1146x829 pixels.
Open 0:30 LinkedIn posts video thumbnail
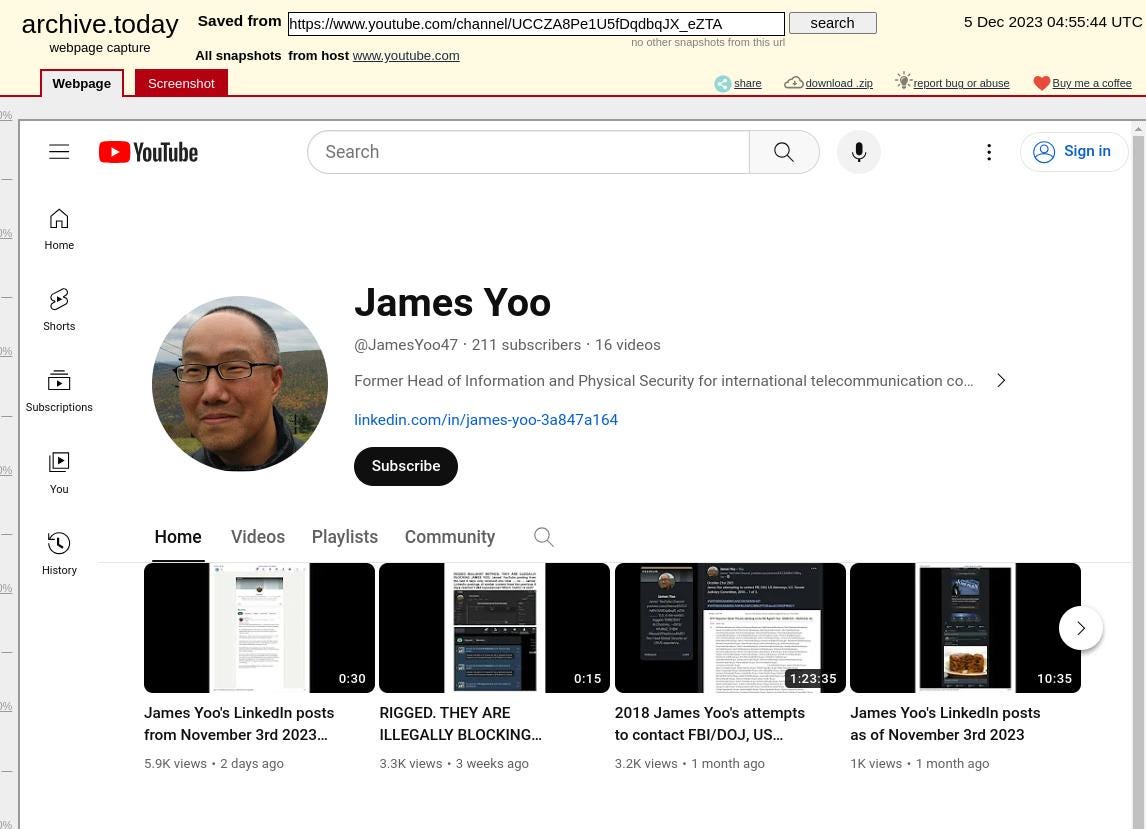259,628
